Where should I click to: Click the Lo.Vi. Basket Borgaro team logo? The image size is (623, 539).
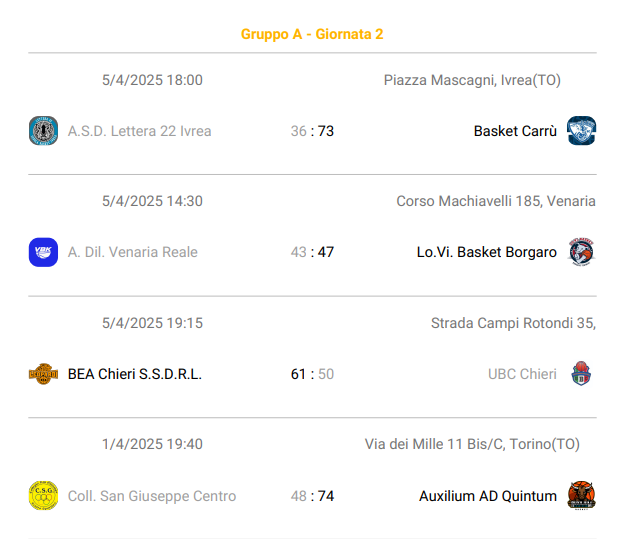coord(581,252)
